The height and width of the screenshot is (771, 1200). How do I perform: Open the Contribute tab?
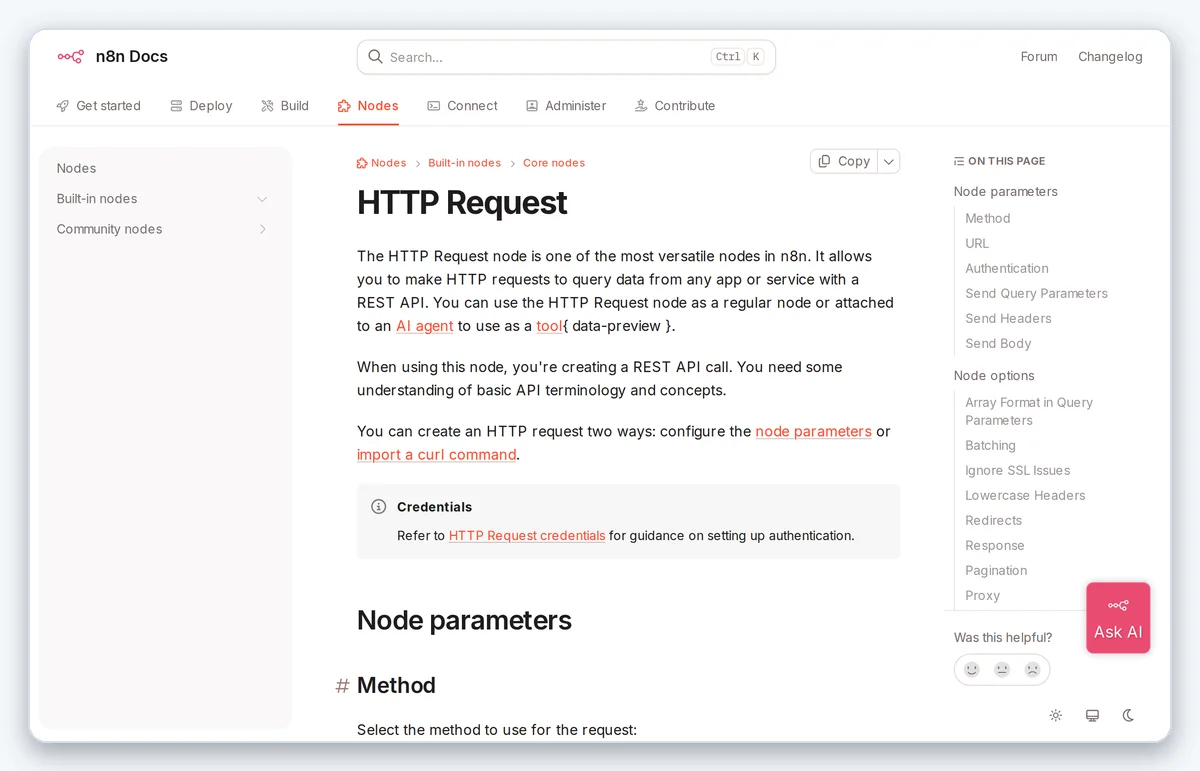675,106
